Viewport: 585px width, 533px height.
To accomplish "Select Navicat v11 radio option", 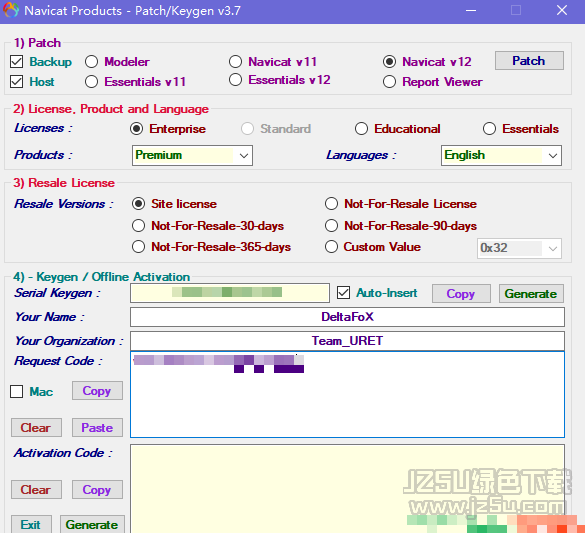I will 235,62.
